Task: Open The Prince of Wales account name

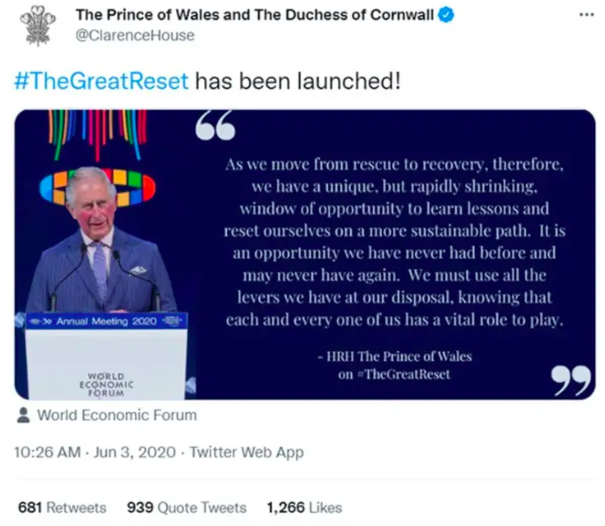Action: click(x=255, y=15)
